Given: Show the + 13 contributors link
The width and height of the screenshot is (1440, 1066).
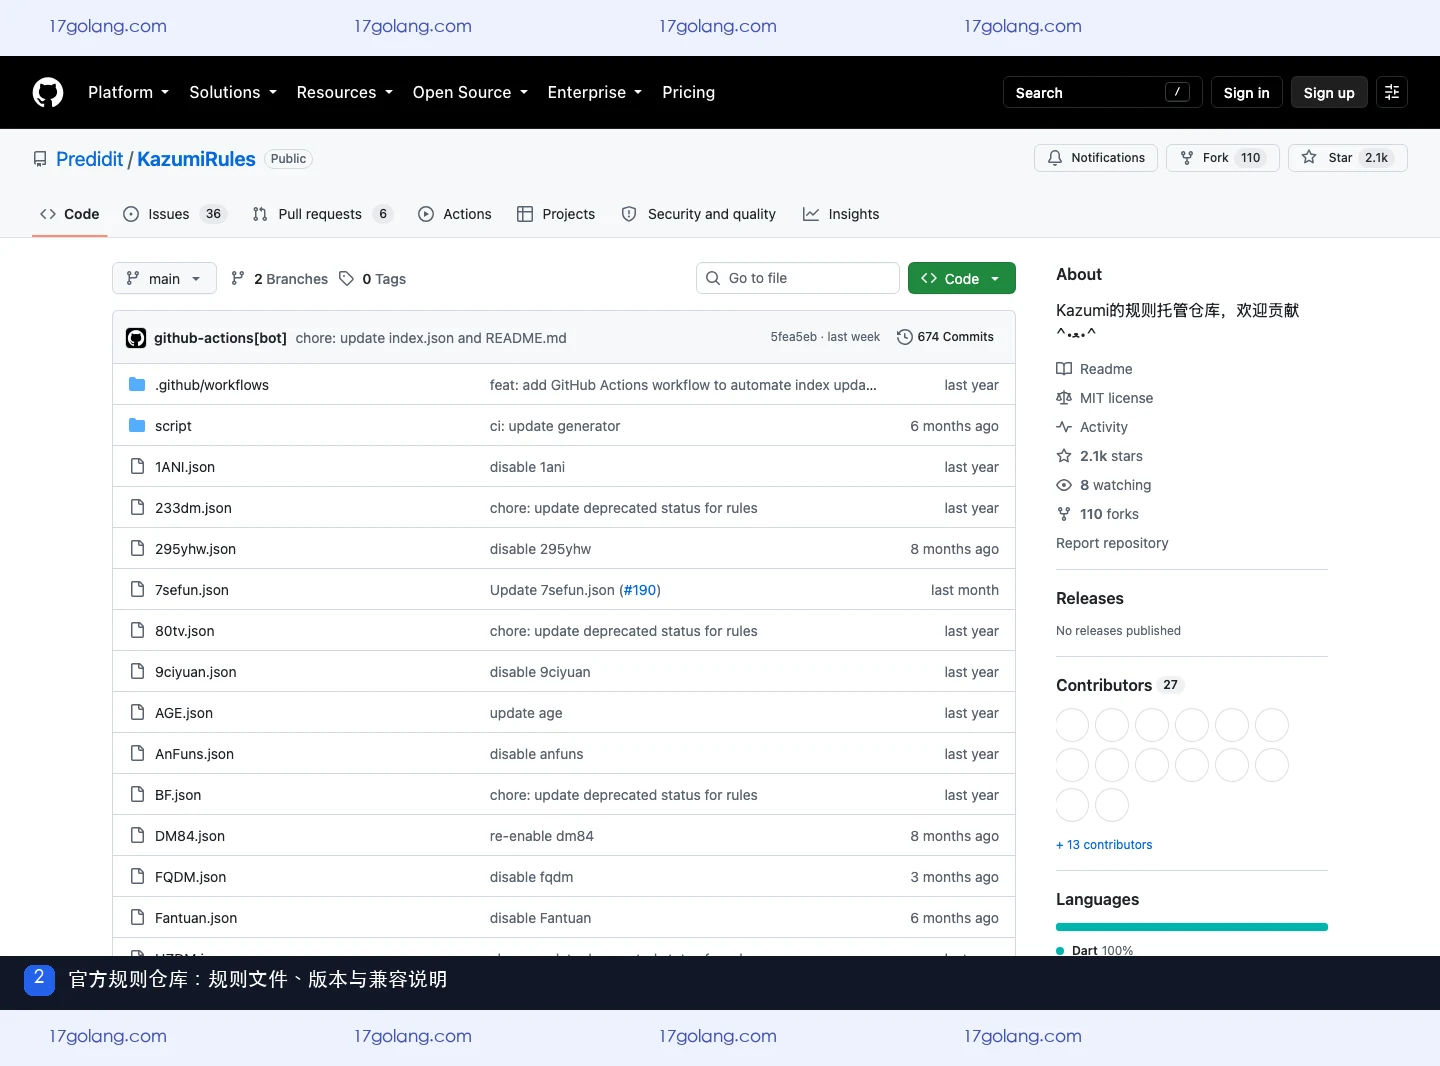Looking at the screenshot, I should pos(1104,845).
